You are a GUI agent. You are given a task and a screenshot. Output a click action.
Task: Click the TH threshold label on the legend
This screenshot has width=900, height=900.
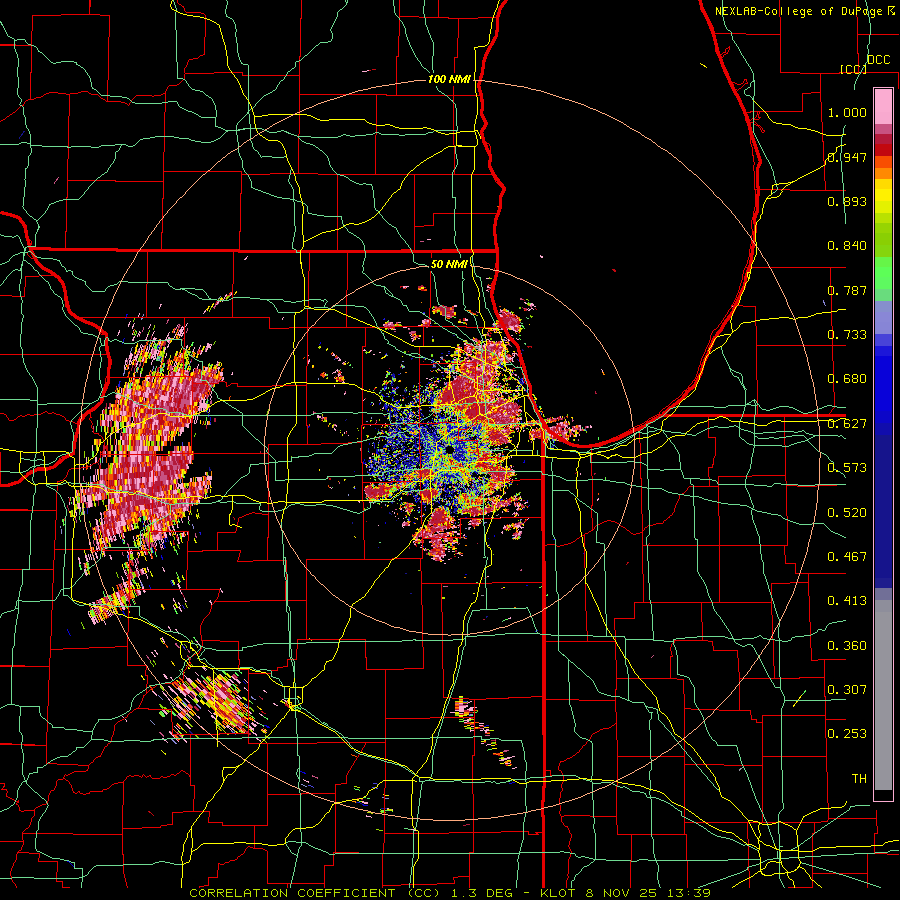point(859,779)
